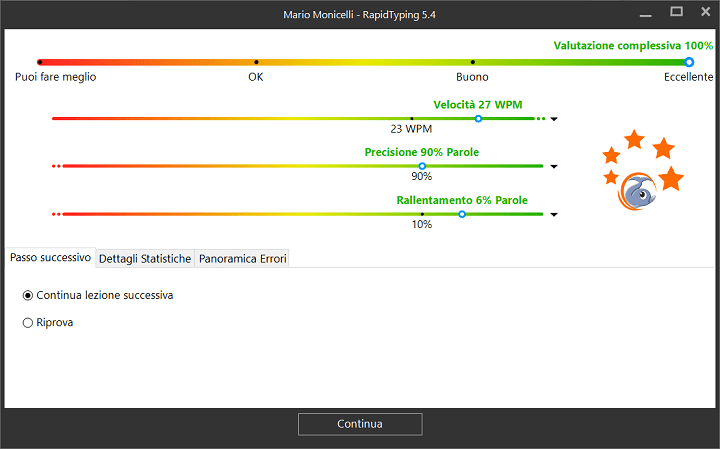The width and height of the screenshot is (720, 449).
Task: Click the blue handle on overall rating bar
Action: [689, 62]
